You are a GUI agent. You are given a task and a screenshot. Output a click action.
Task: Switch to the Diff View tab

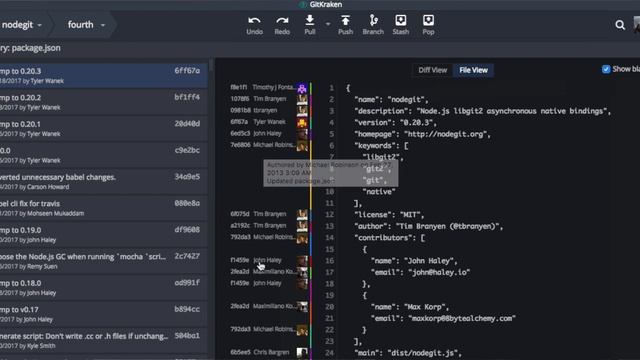pyautogui.click(x=433, y=70)
